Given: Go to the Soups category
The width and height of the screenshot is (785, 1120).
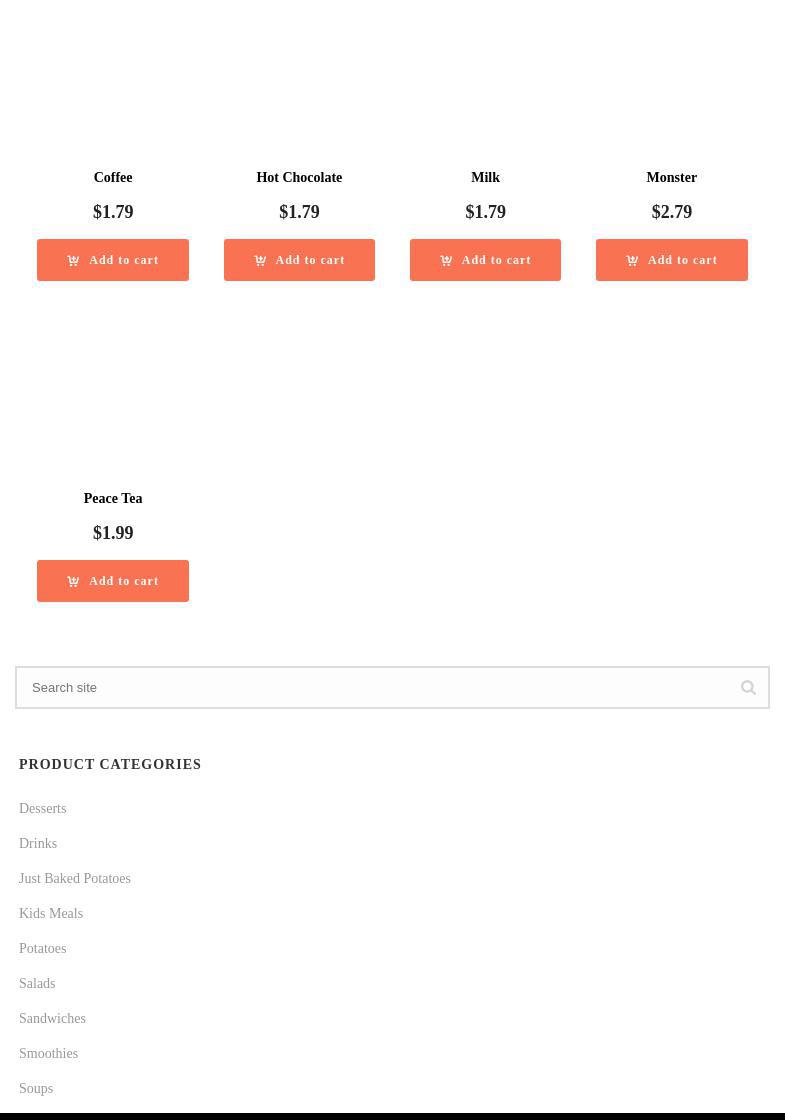Looking at the screenshot, I should [36, 1089].
